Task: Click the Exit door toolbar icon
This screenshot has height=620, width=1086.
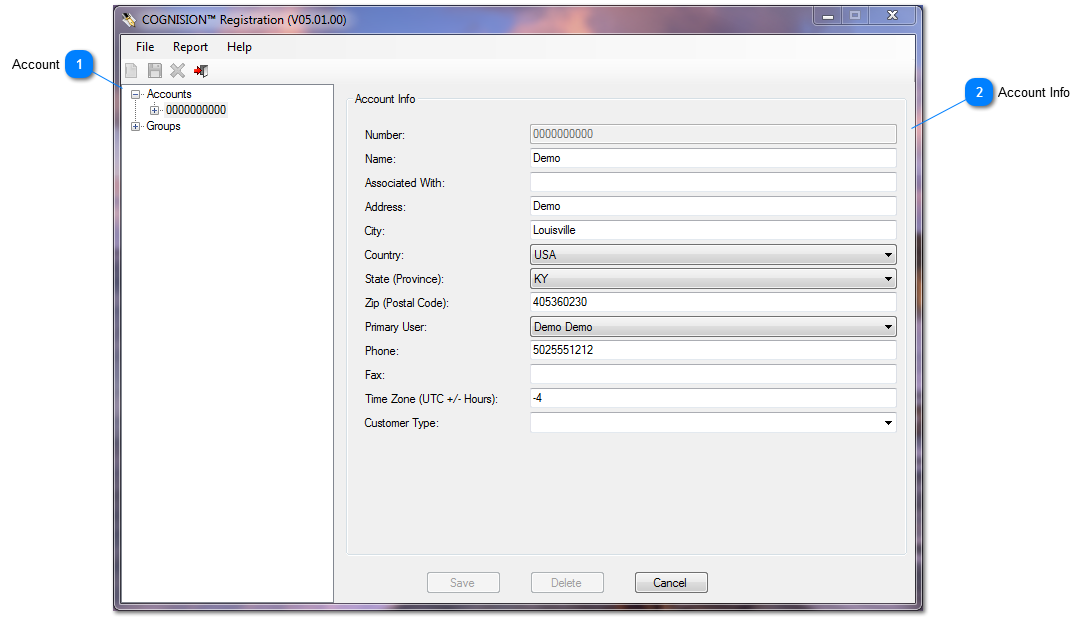Action: coord(201,71)
